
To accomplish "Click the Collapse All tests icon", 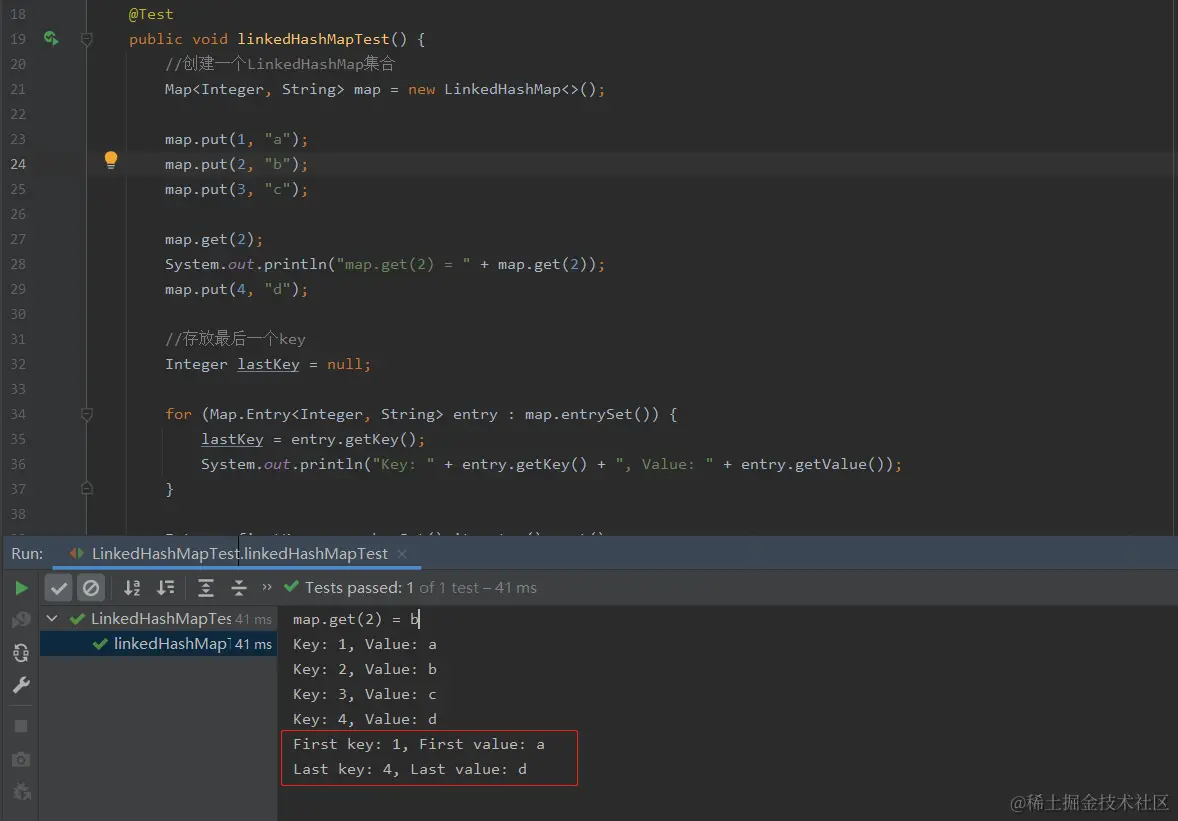I will pyautogui.click(x=238, y=588).
